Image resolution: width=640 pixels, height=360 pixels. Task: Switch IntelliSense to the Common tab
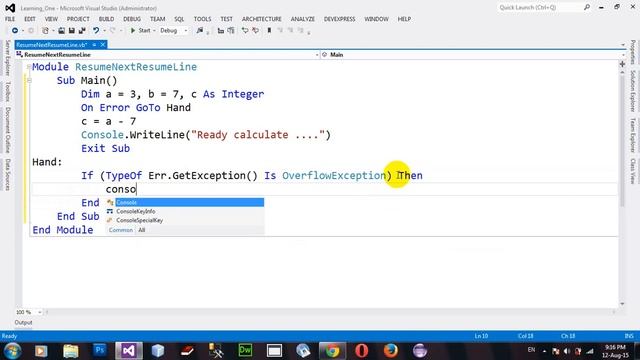click(121, 230)
